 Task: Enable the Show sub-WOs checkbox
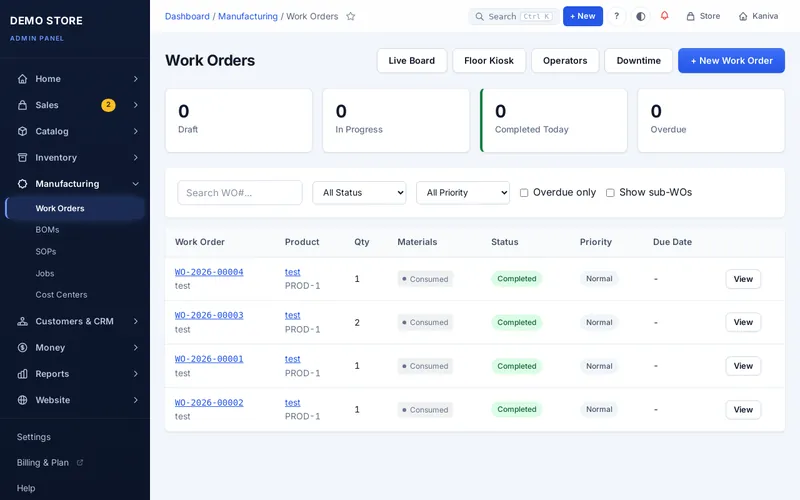point(610,193)
